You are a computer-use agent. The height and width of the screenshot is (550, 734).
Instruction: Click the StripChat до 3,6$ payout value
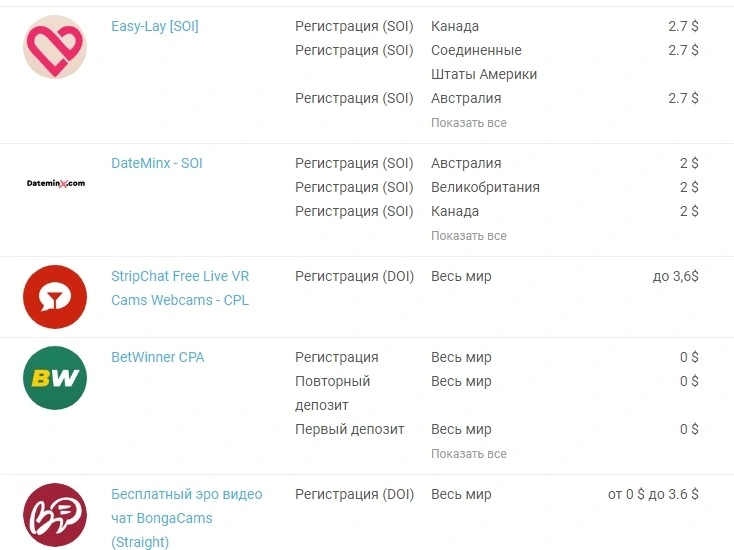(x=675, y=276)
